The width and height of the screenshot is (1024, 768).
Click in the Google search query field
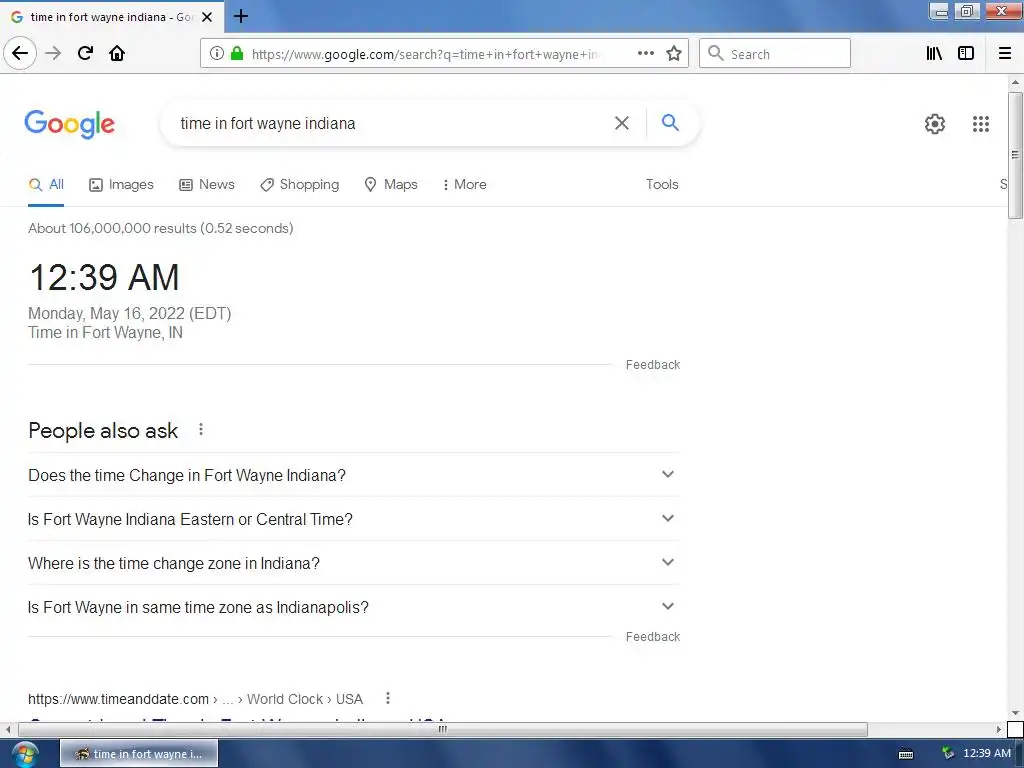392,123
